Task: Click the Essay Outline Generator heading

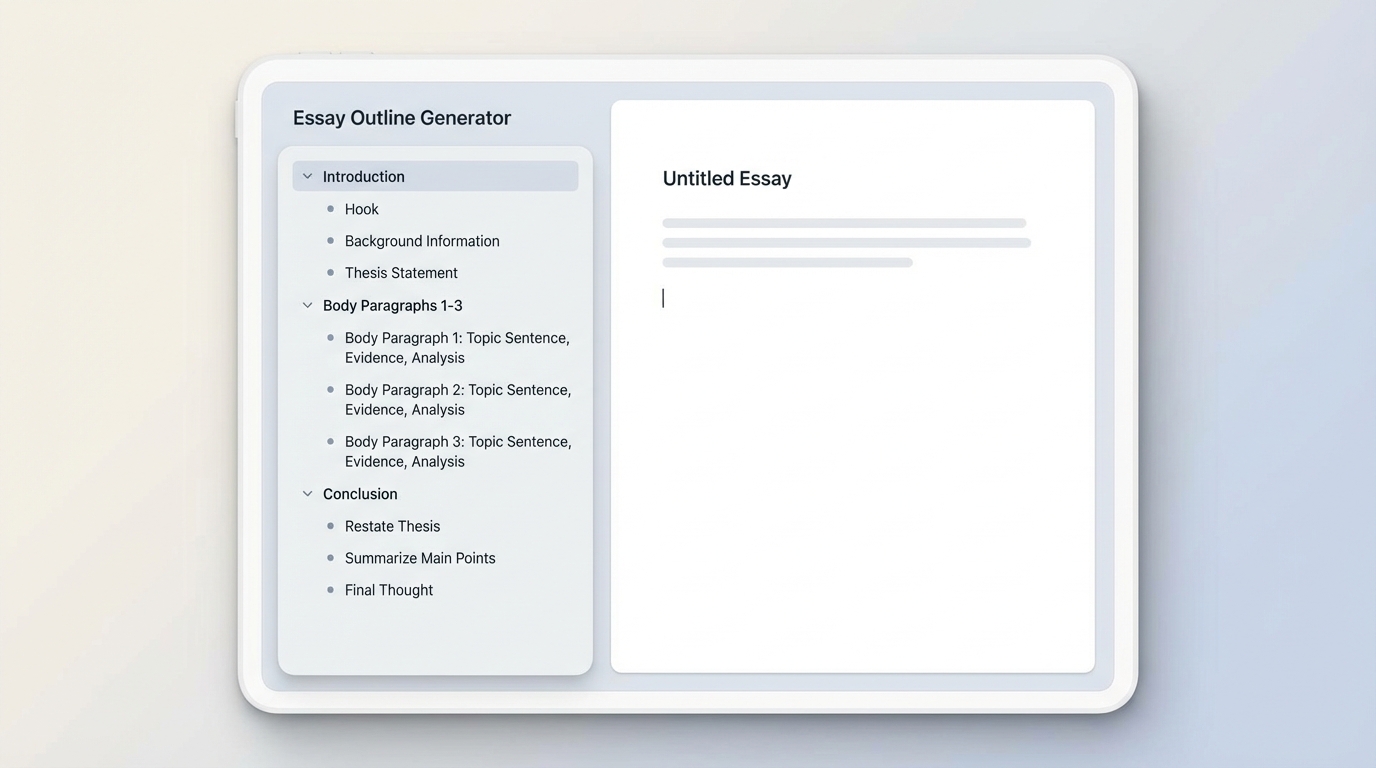Action: tap(401, 117)
